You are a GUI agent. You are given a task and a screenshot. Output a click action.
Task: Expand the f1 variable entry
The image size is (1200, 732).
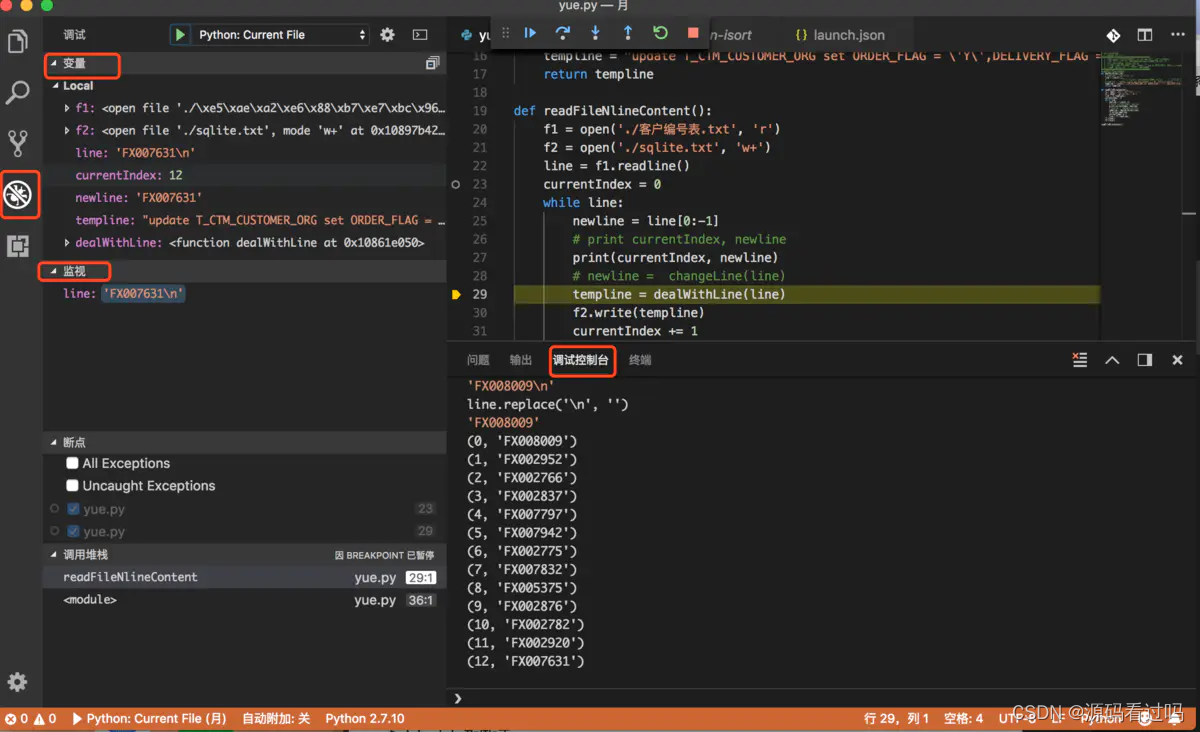coord(67,108)
